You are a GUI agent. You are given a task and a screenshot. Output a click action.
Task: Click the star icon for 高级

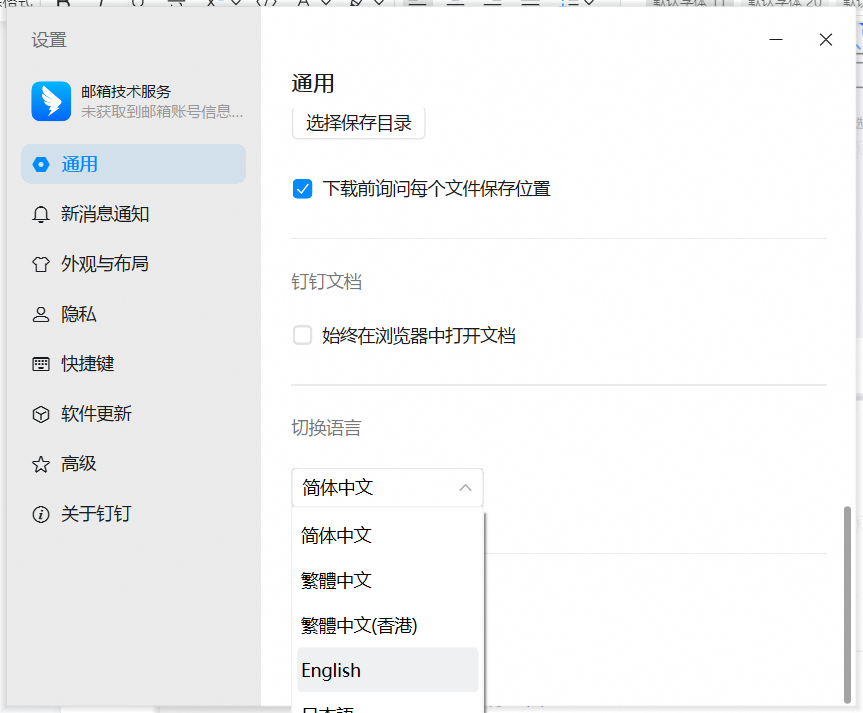pos(41,464)
